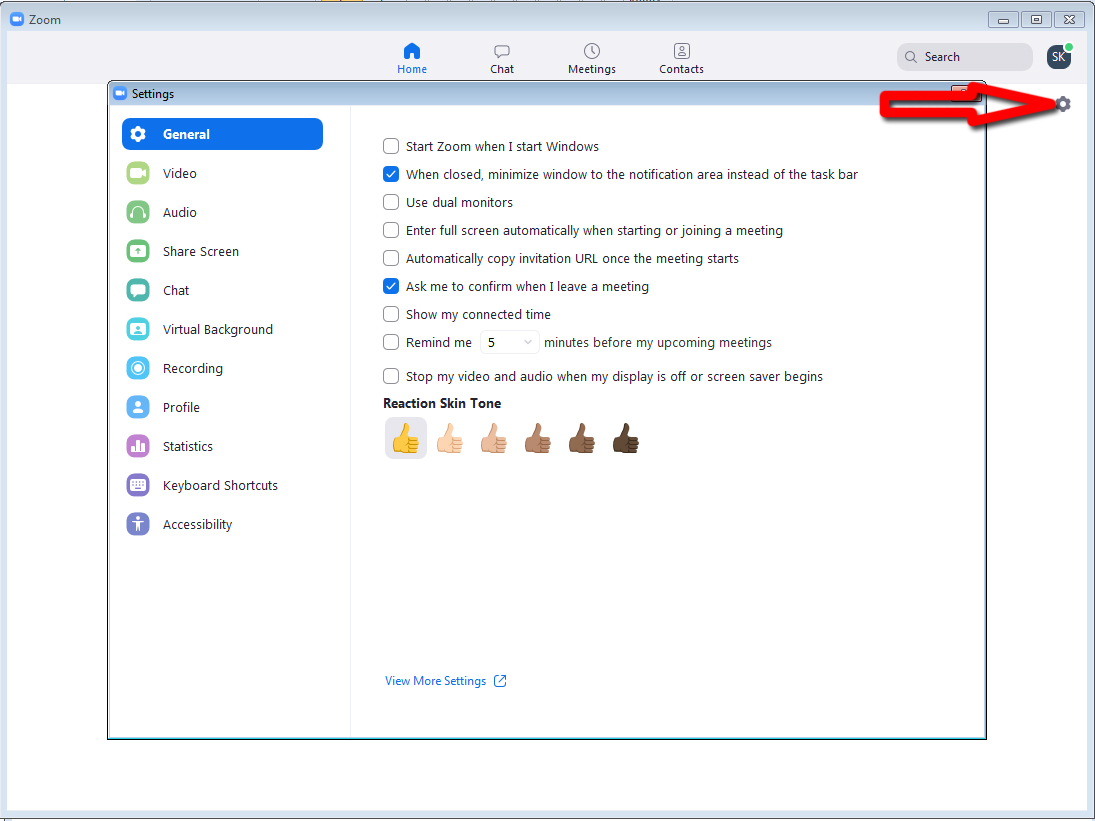Viewport: 1095px width, 821px height.
Task: Switch to Contacts tab label
Action: (682, 69)
